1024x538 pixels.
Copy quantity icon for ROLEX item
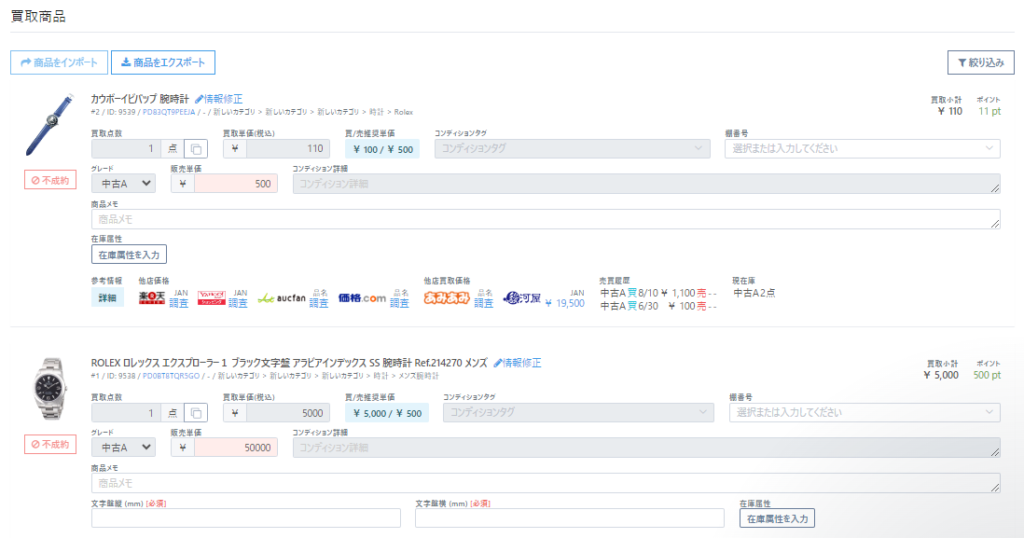tap(196, 413)
